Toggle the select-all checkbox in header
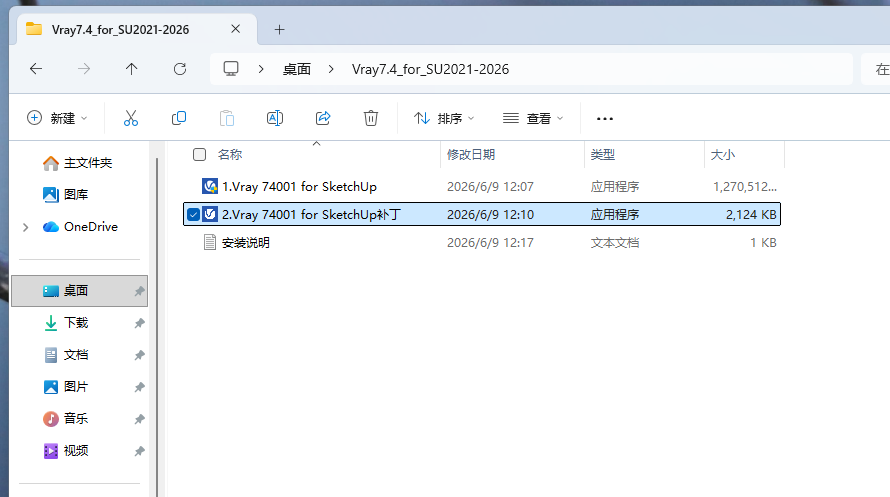This screenshot has height=497, width=890. tap(199, 154)
